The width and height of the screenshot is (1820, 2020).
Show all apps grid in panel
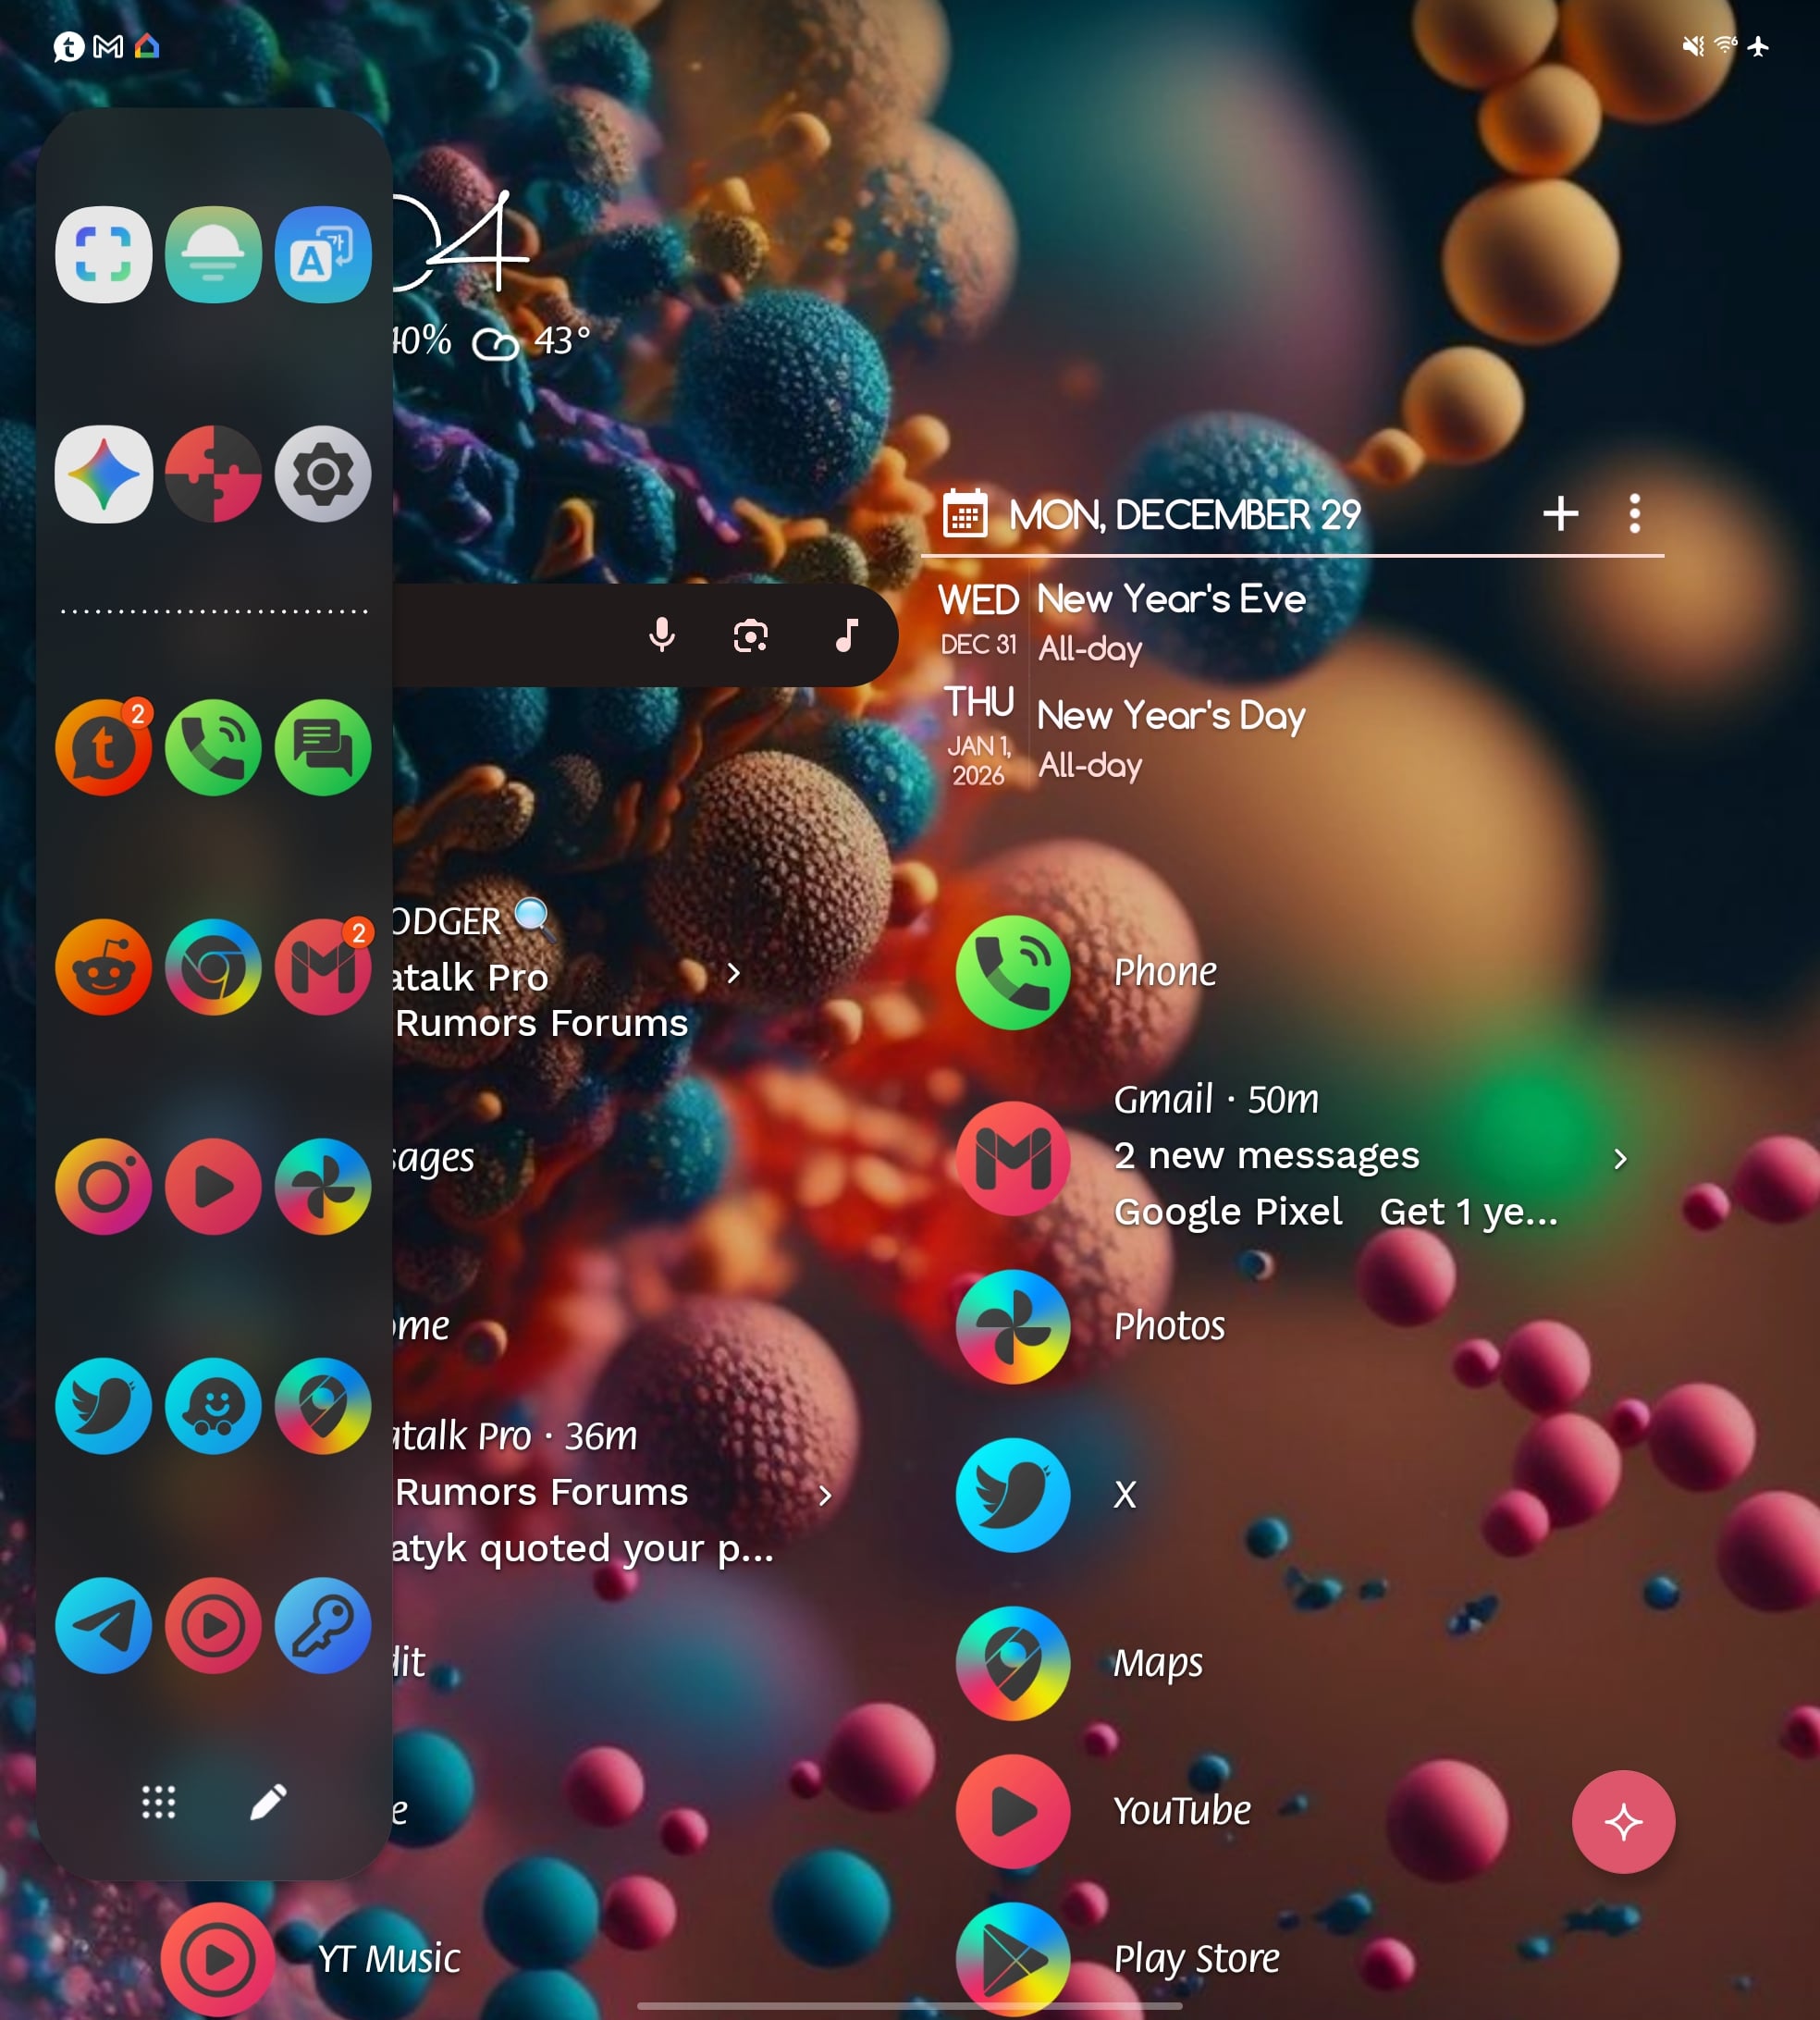158,1802
